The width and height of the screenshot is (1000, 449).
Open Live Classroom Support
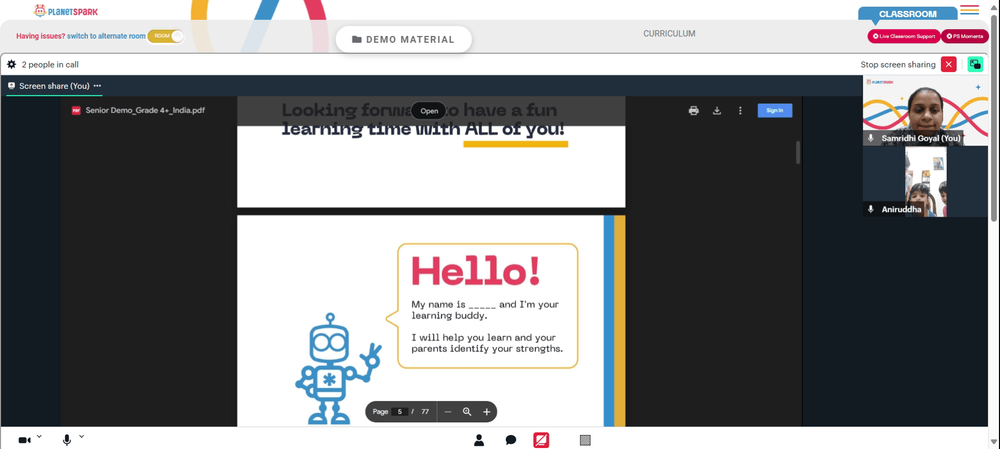click(x=903, y=36)
